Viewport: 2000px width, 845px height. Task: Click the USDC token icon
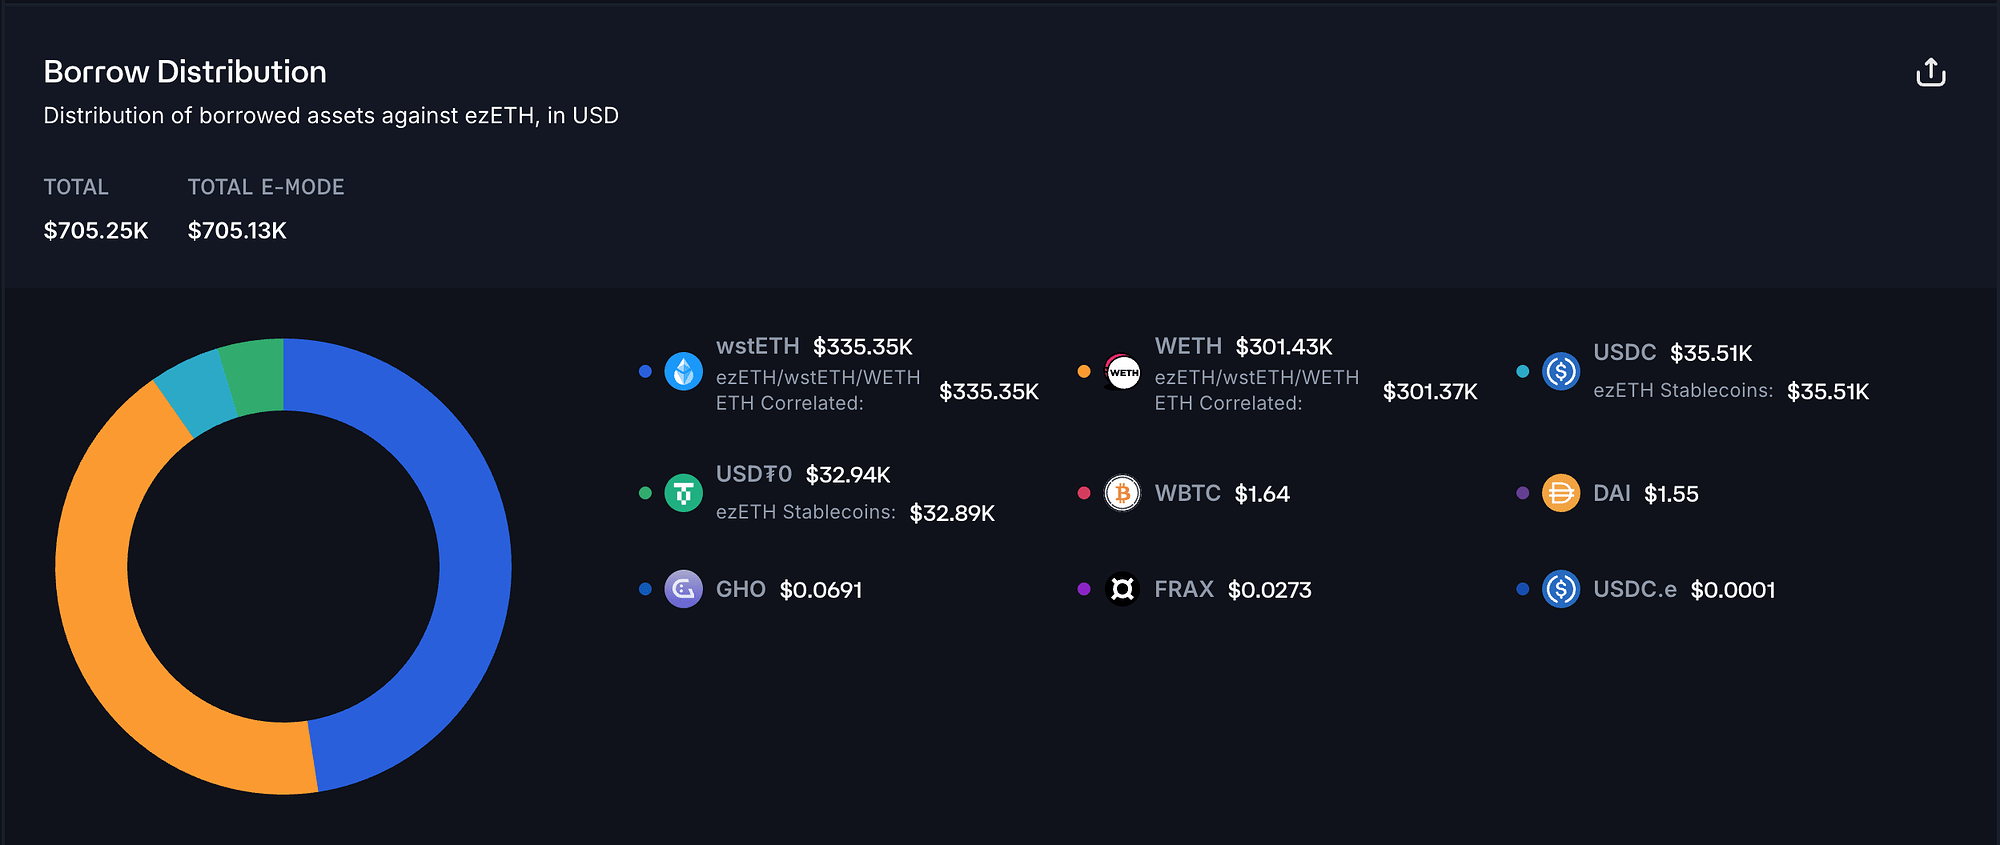[x=1561, y=372]
